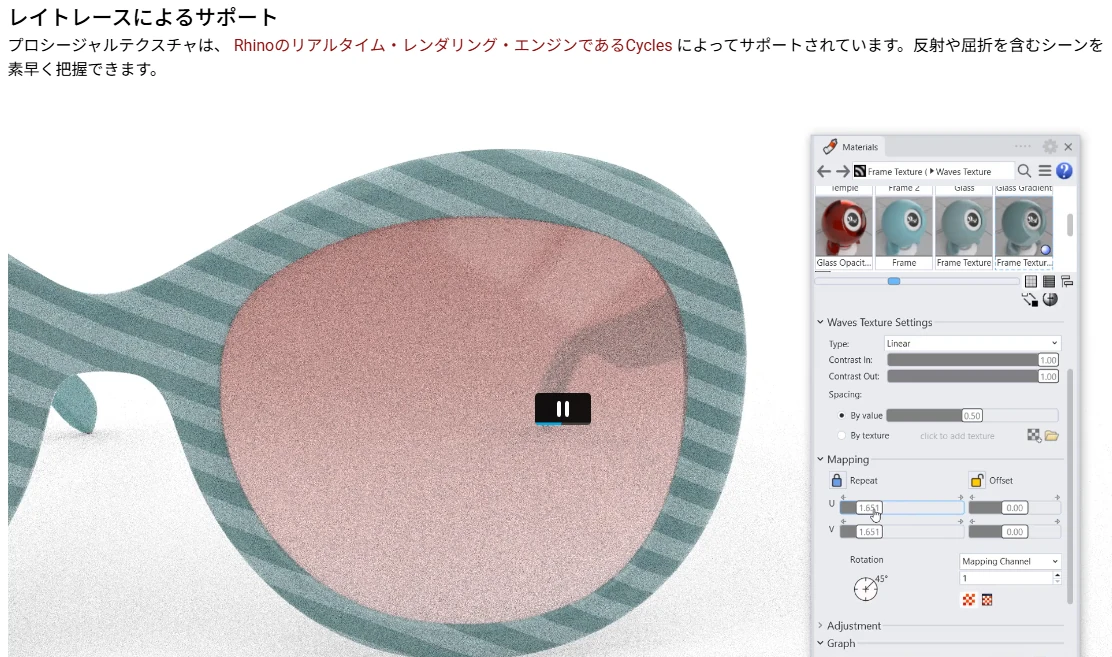Click the Materials tab paint tube icon
Screen dimensions: 1112x657
click(829, 147)
